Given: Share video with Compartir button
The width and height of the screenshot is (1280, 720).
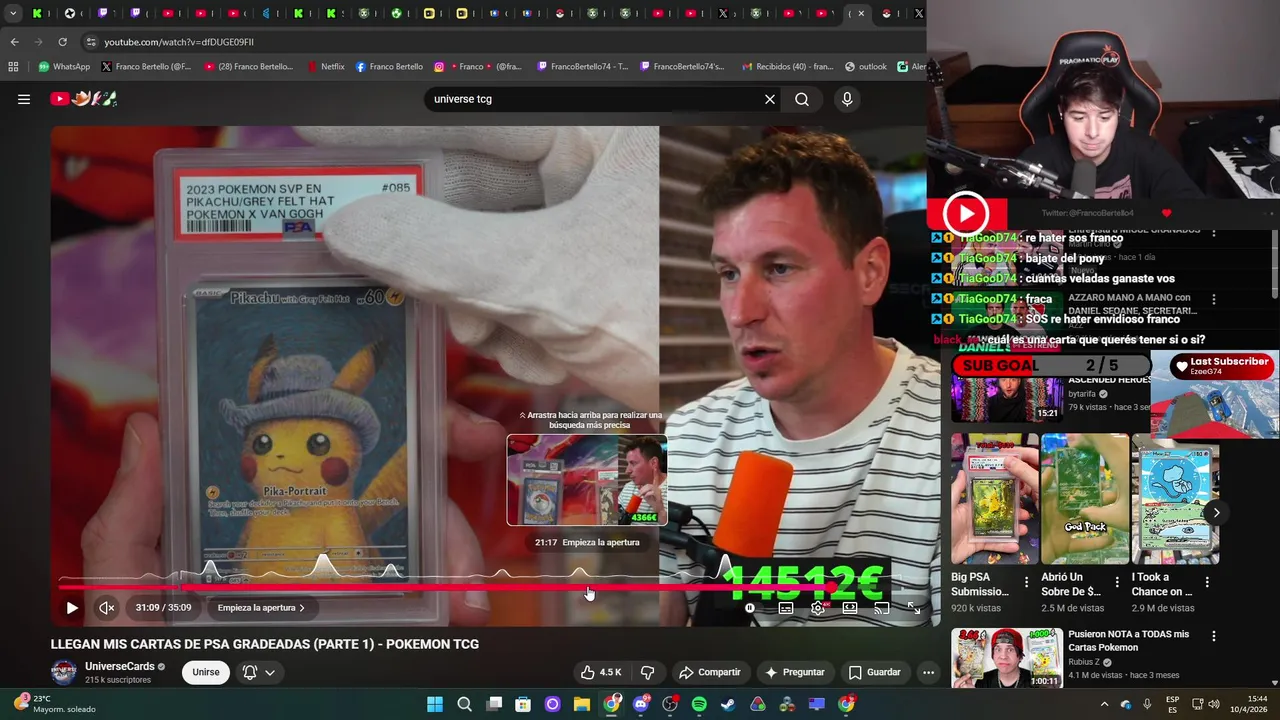Looking at the screenshot, I should 709,672.
